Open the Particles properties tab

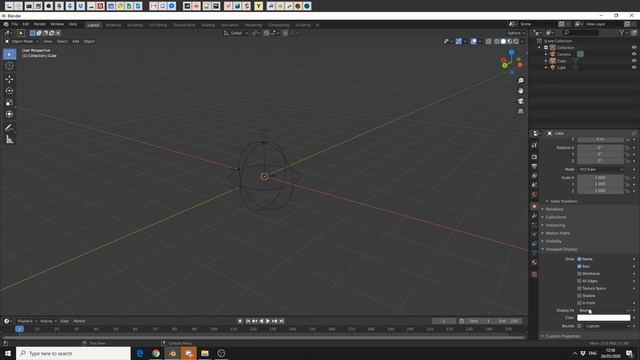pyautogui.click(x=534, y=225)
